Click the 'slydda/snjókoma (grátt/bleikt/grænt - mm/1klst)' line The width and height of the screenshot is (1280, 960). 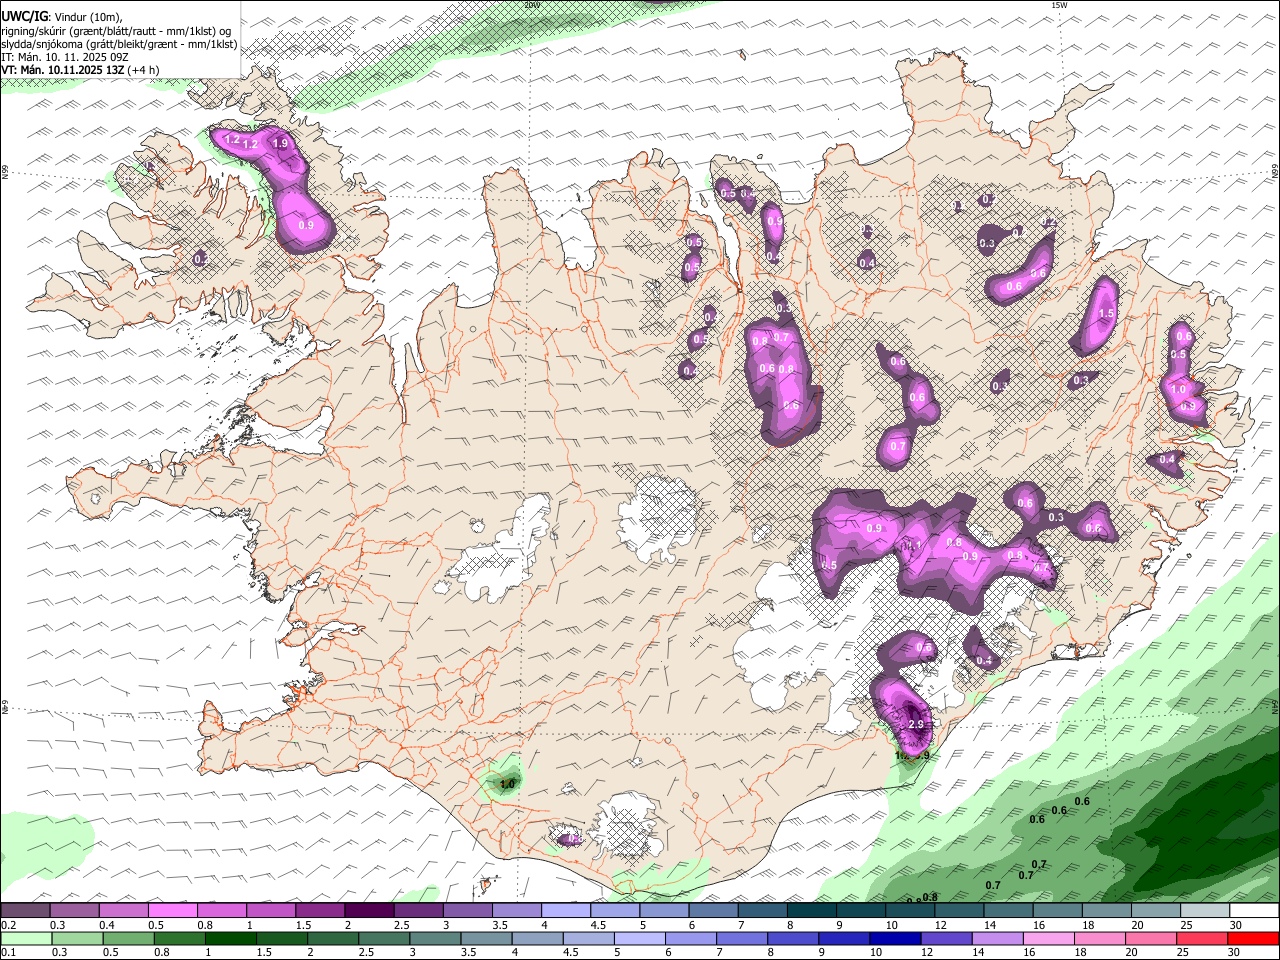tap(119, 44)
